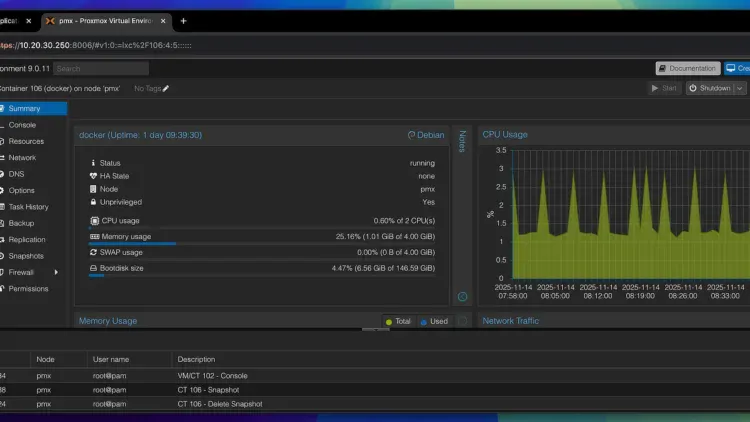Click the Debian OS icon
Viewport: 750px width, 422px height.
pos(411,135)
